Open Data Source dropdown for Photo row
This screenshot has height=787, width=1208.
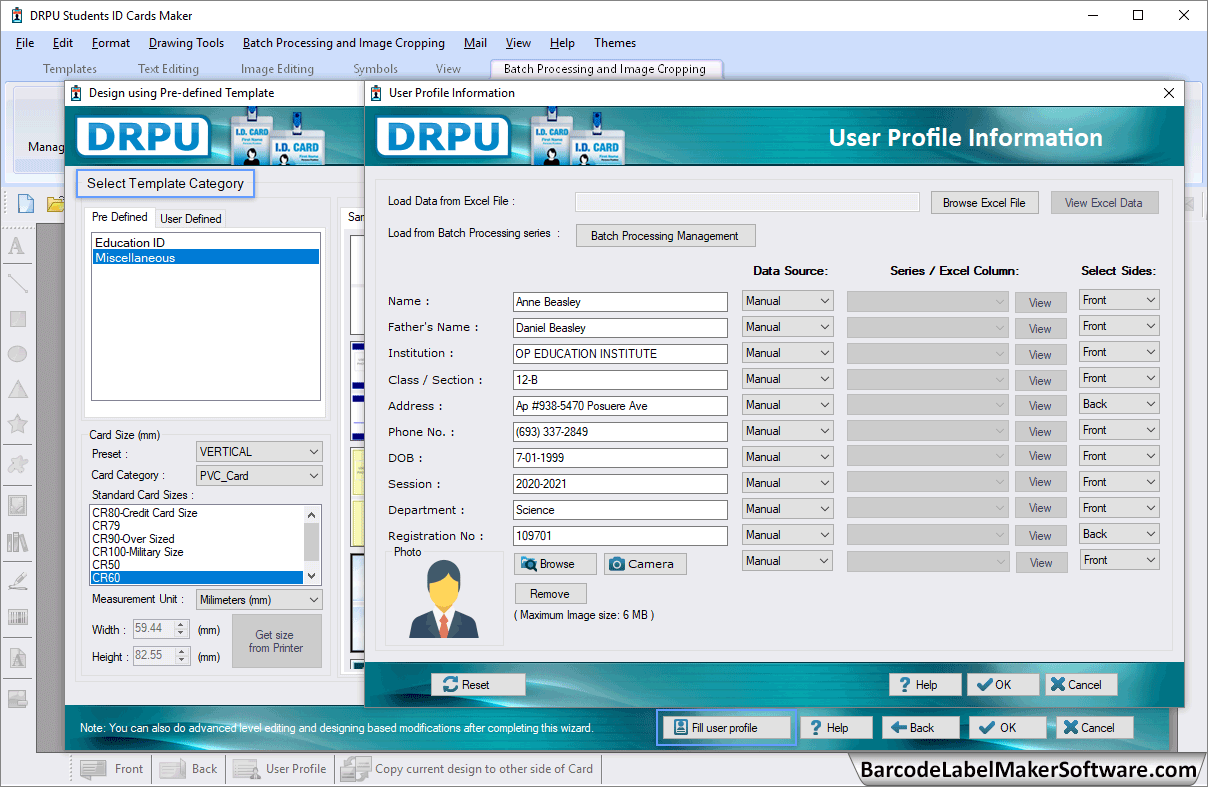click(x=788, y=561)
